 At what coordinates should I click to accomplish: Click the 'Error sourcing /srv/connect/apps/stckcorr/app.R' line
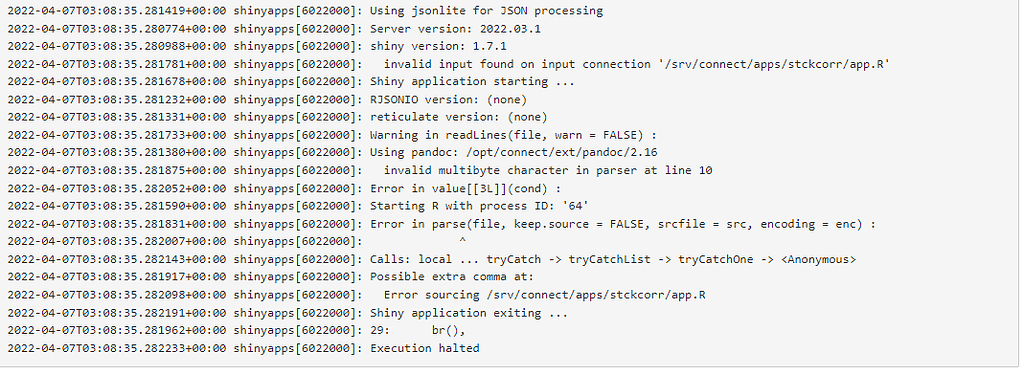357,295
